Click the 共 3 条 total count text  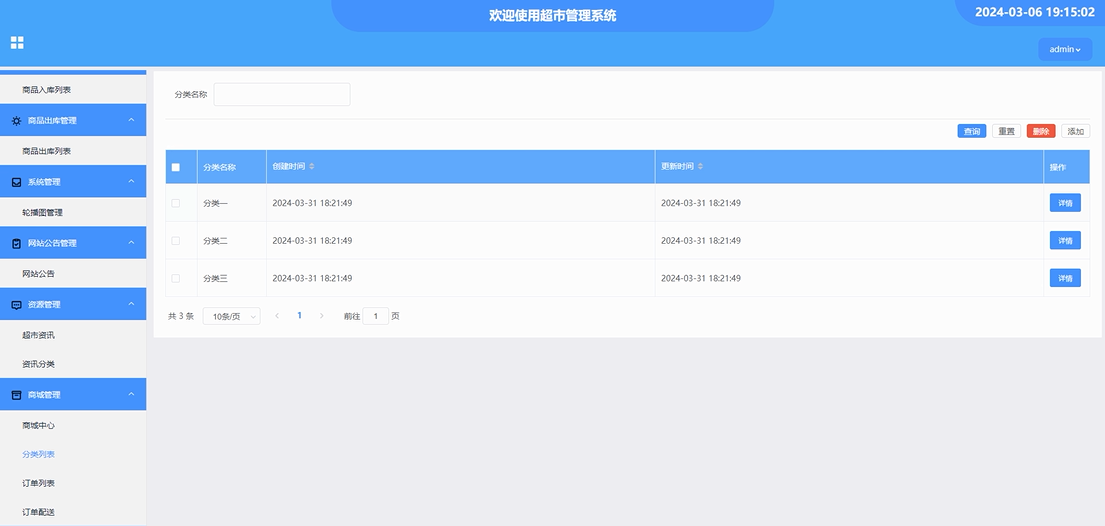(x=180, y=316)
